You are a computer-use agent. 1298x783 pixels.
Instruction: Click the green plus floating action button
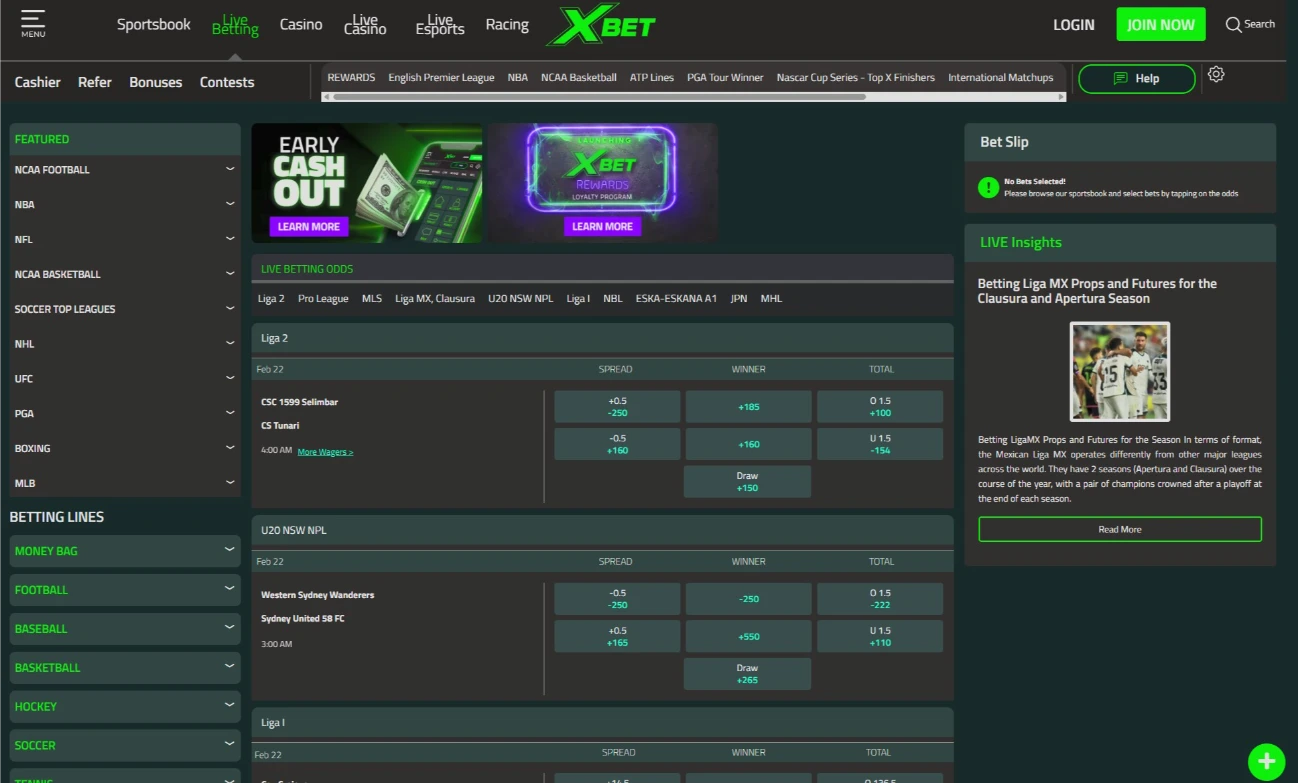click(1266, 761)
